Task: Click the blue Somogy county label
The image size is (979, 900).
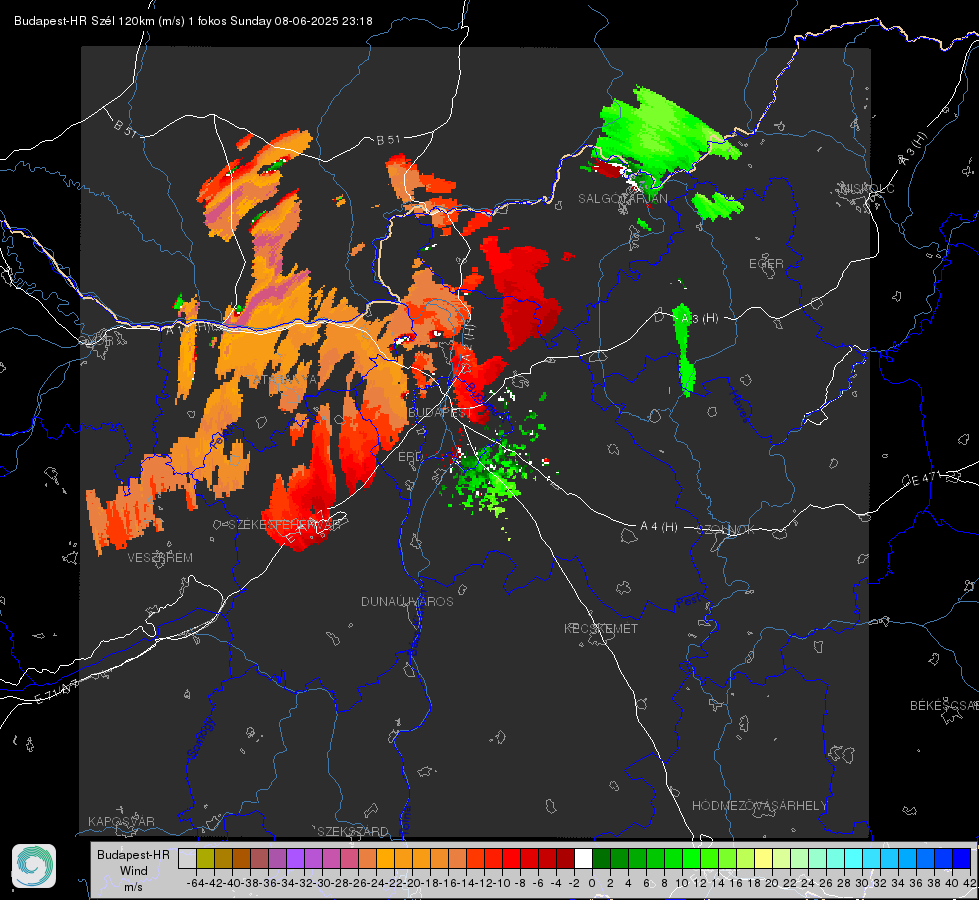Action: 200,738
